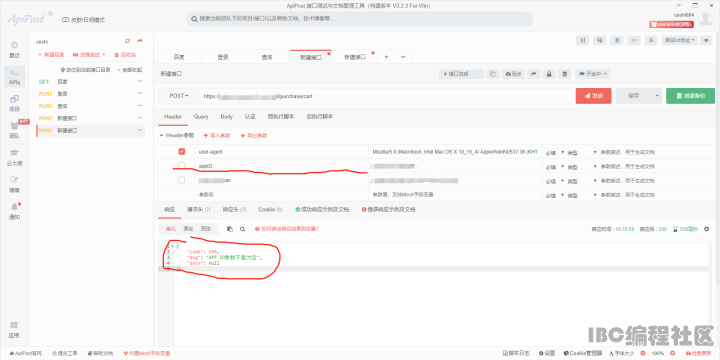720x360 pixels.
Task: Share the interface using the arrow icon
Action: point(534,74)
